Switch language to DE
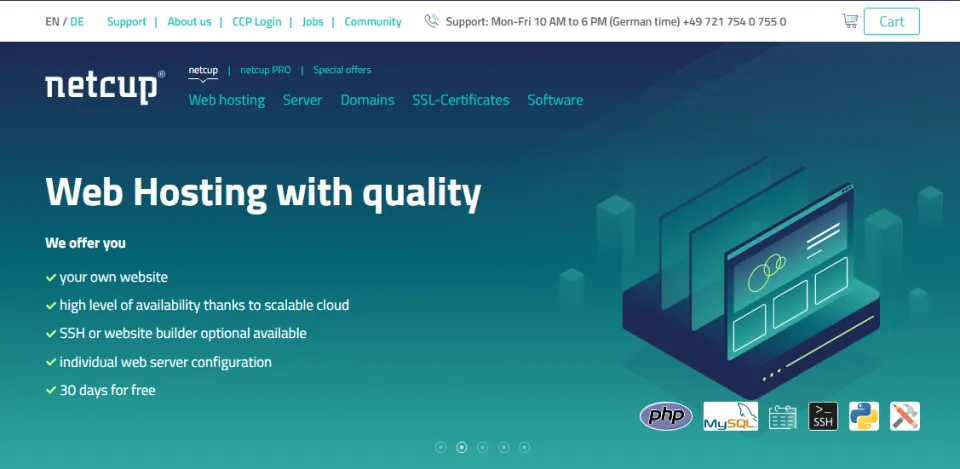Viewport: 960px width, 469px height. click(x=77, y=21)
